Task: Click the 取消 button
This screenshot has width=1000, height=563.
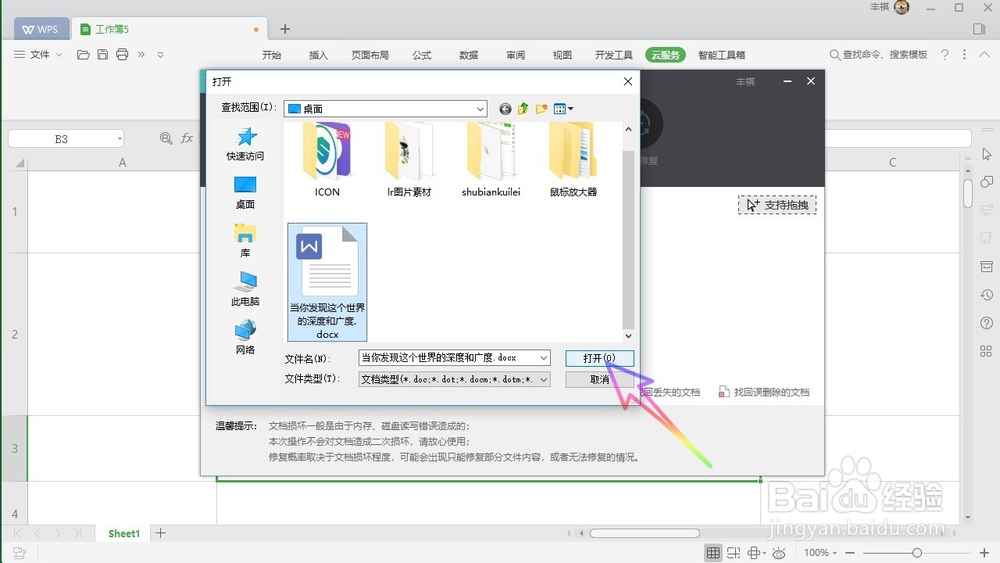Action: coord(599,379)
